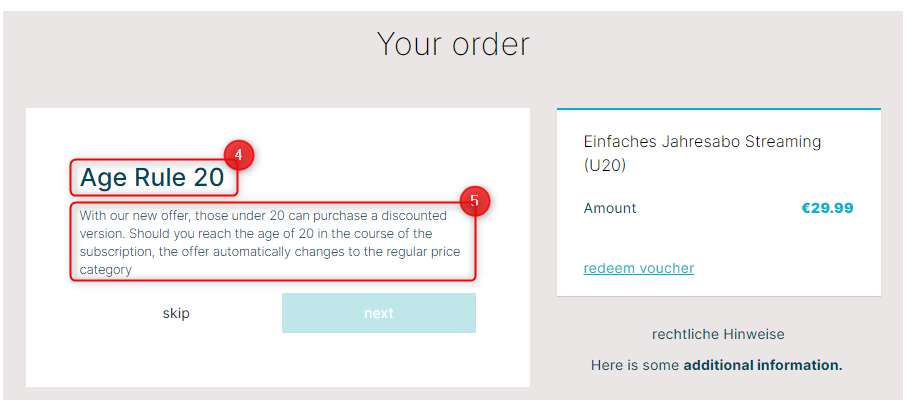911x400 pixels.
Task: Click the next button
Action: pos(379,313)
